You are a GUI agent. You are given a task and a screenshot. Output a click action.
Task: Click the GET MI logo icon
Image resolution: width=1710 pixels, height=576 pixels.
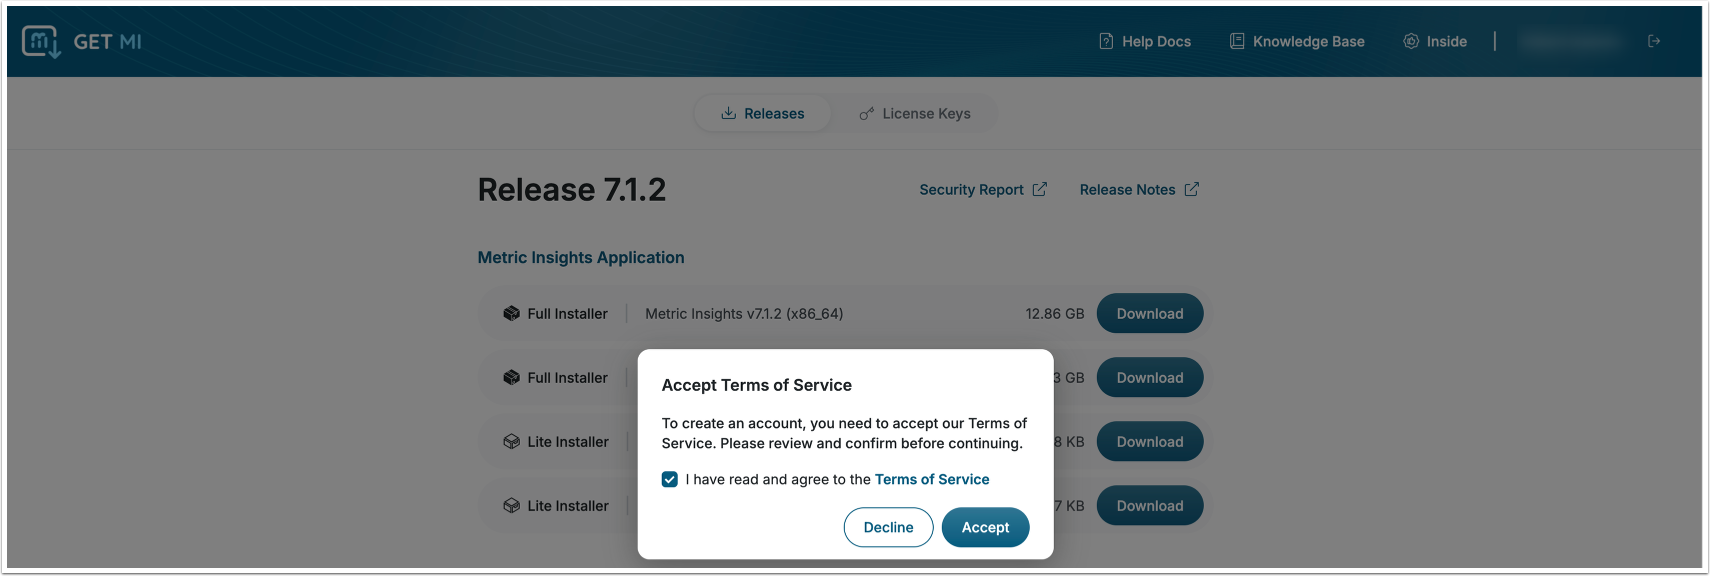41,41
